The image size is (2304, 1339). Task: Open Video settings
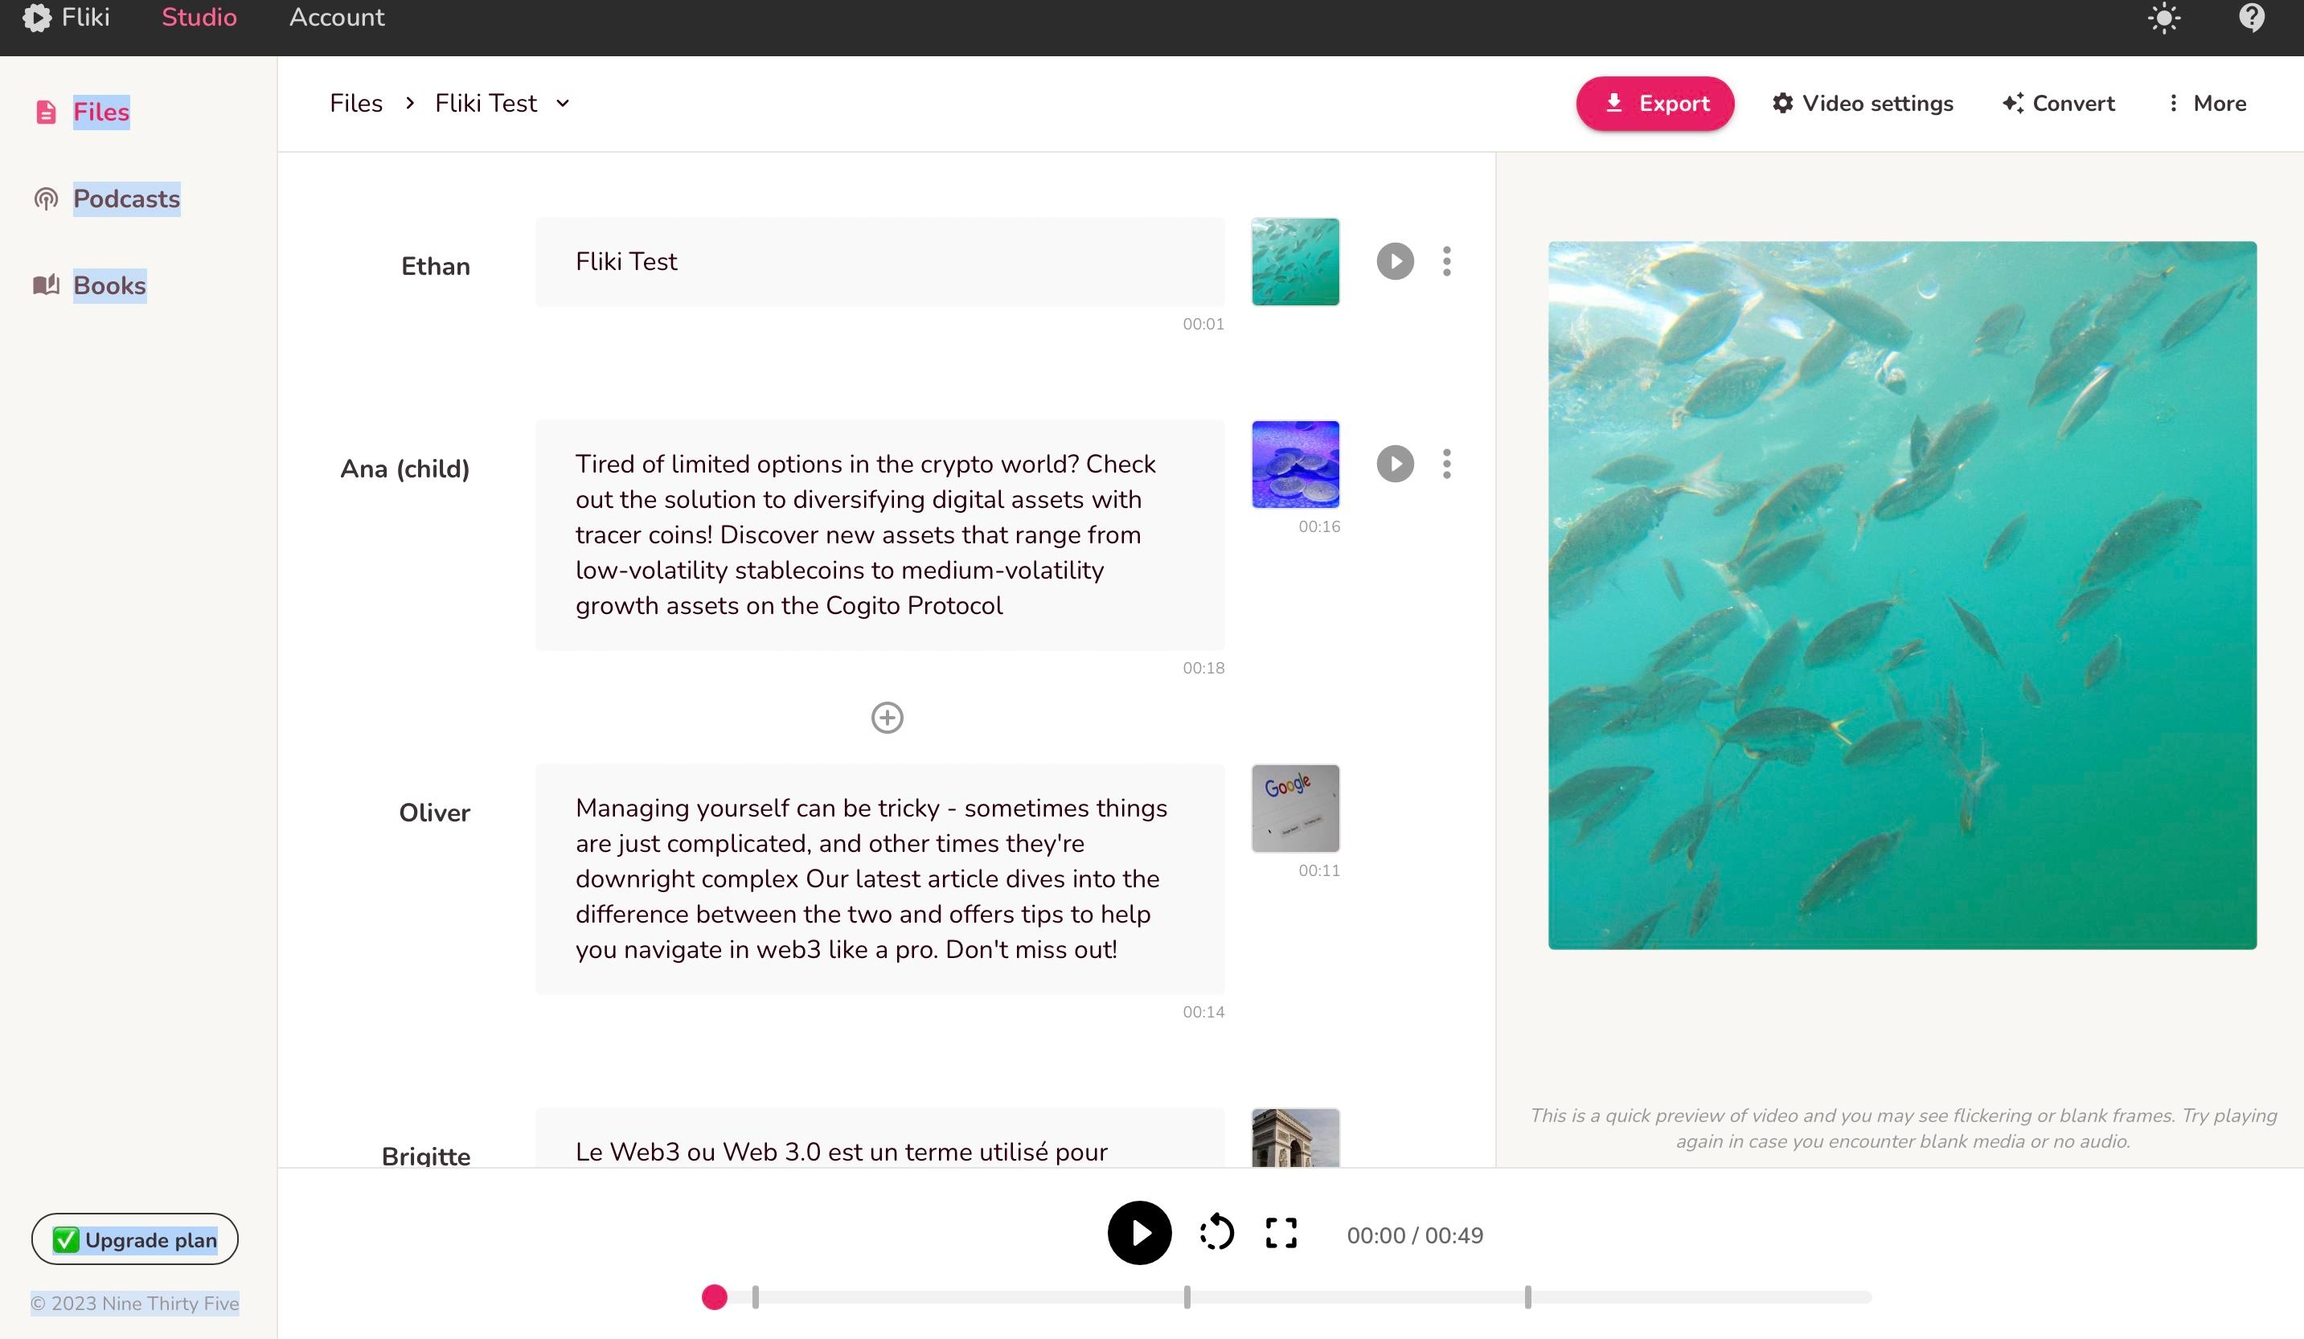point(1863,104)
